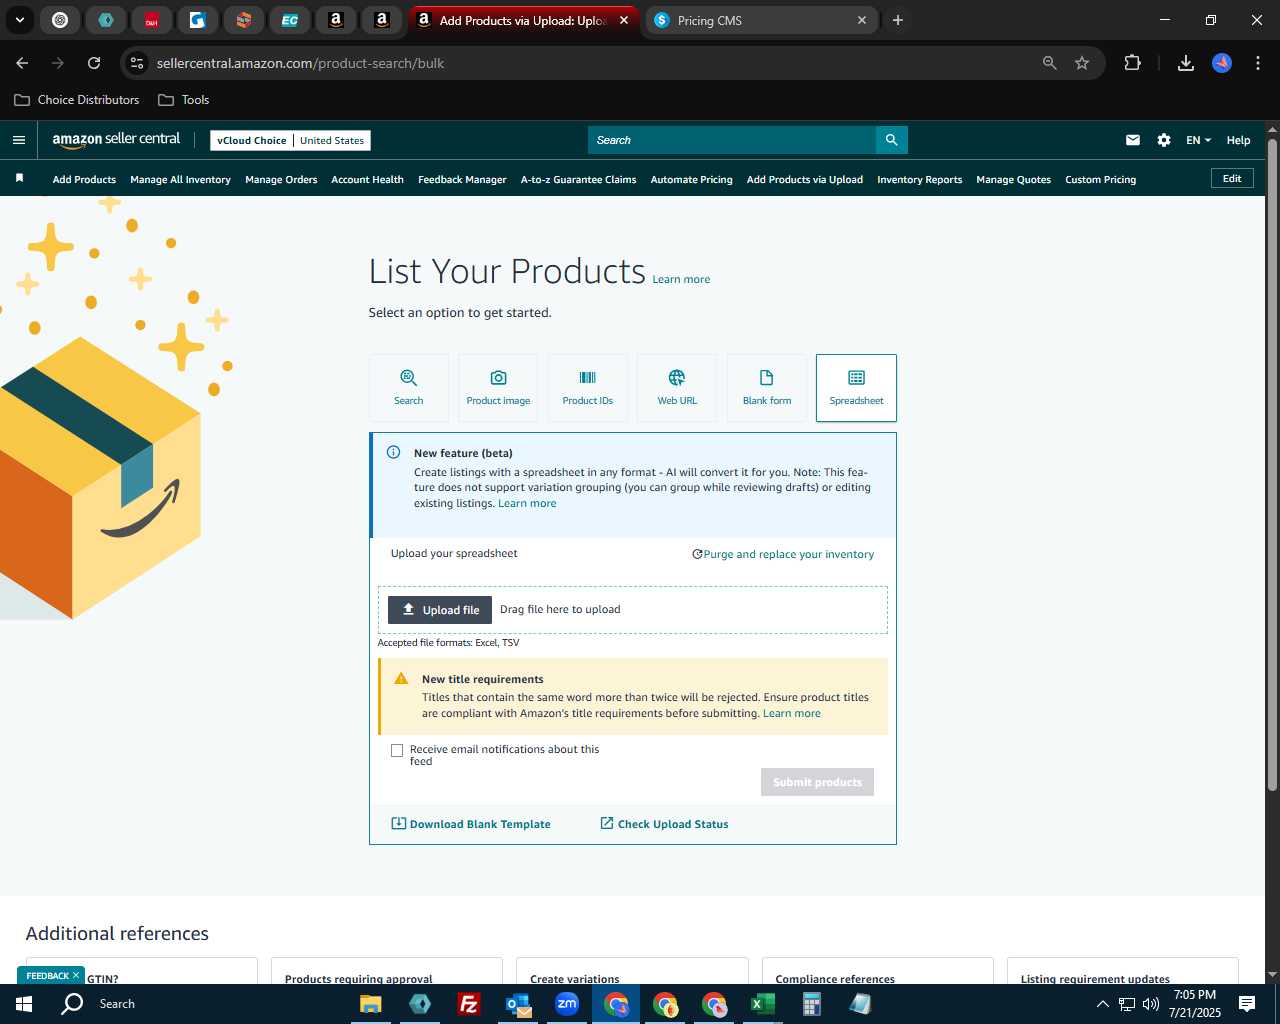Open File Explorer from the taskbar
1280x1024 pixels.
pos(371,1004)
